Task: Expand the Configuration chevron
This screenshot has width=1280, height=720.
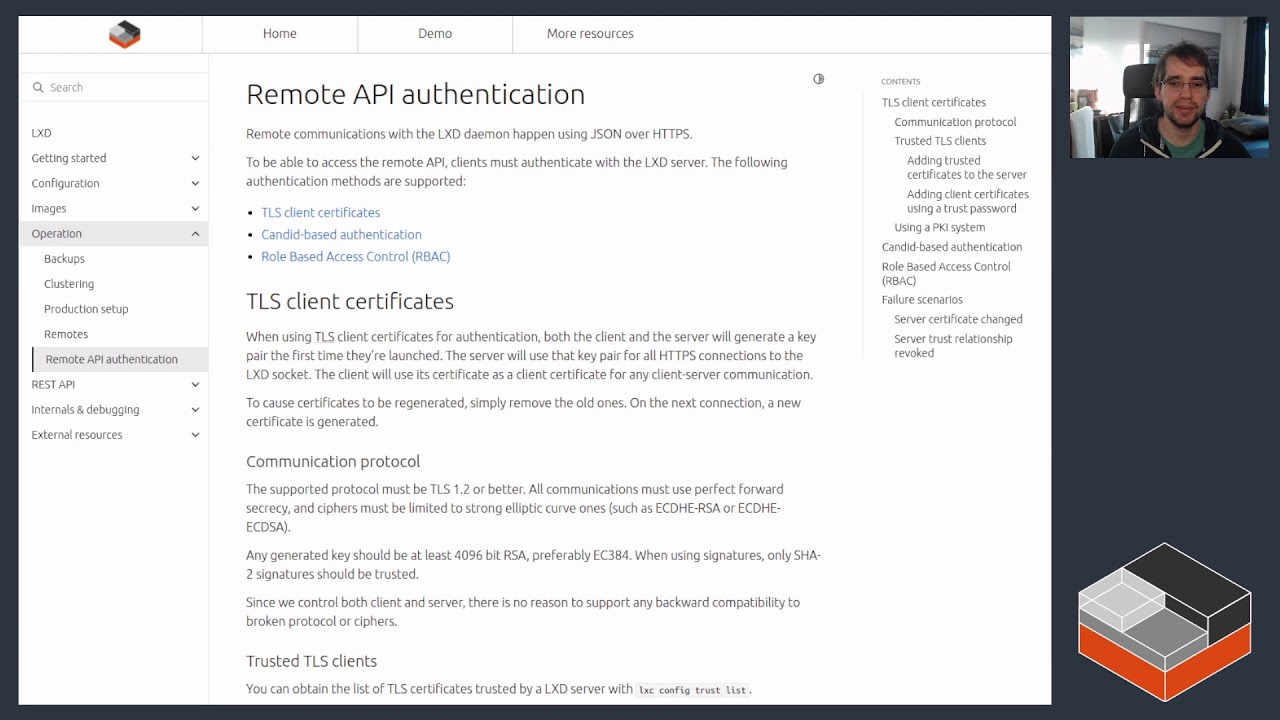Action: pos(195,183)
